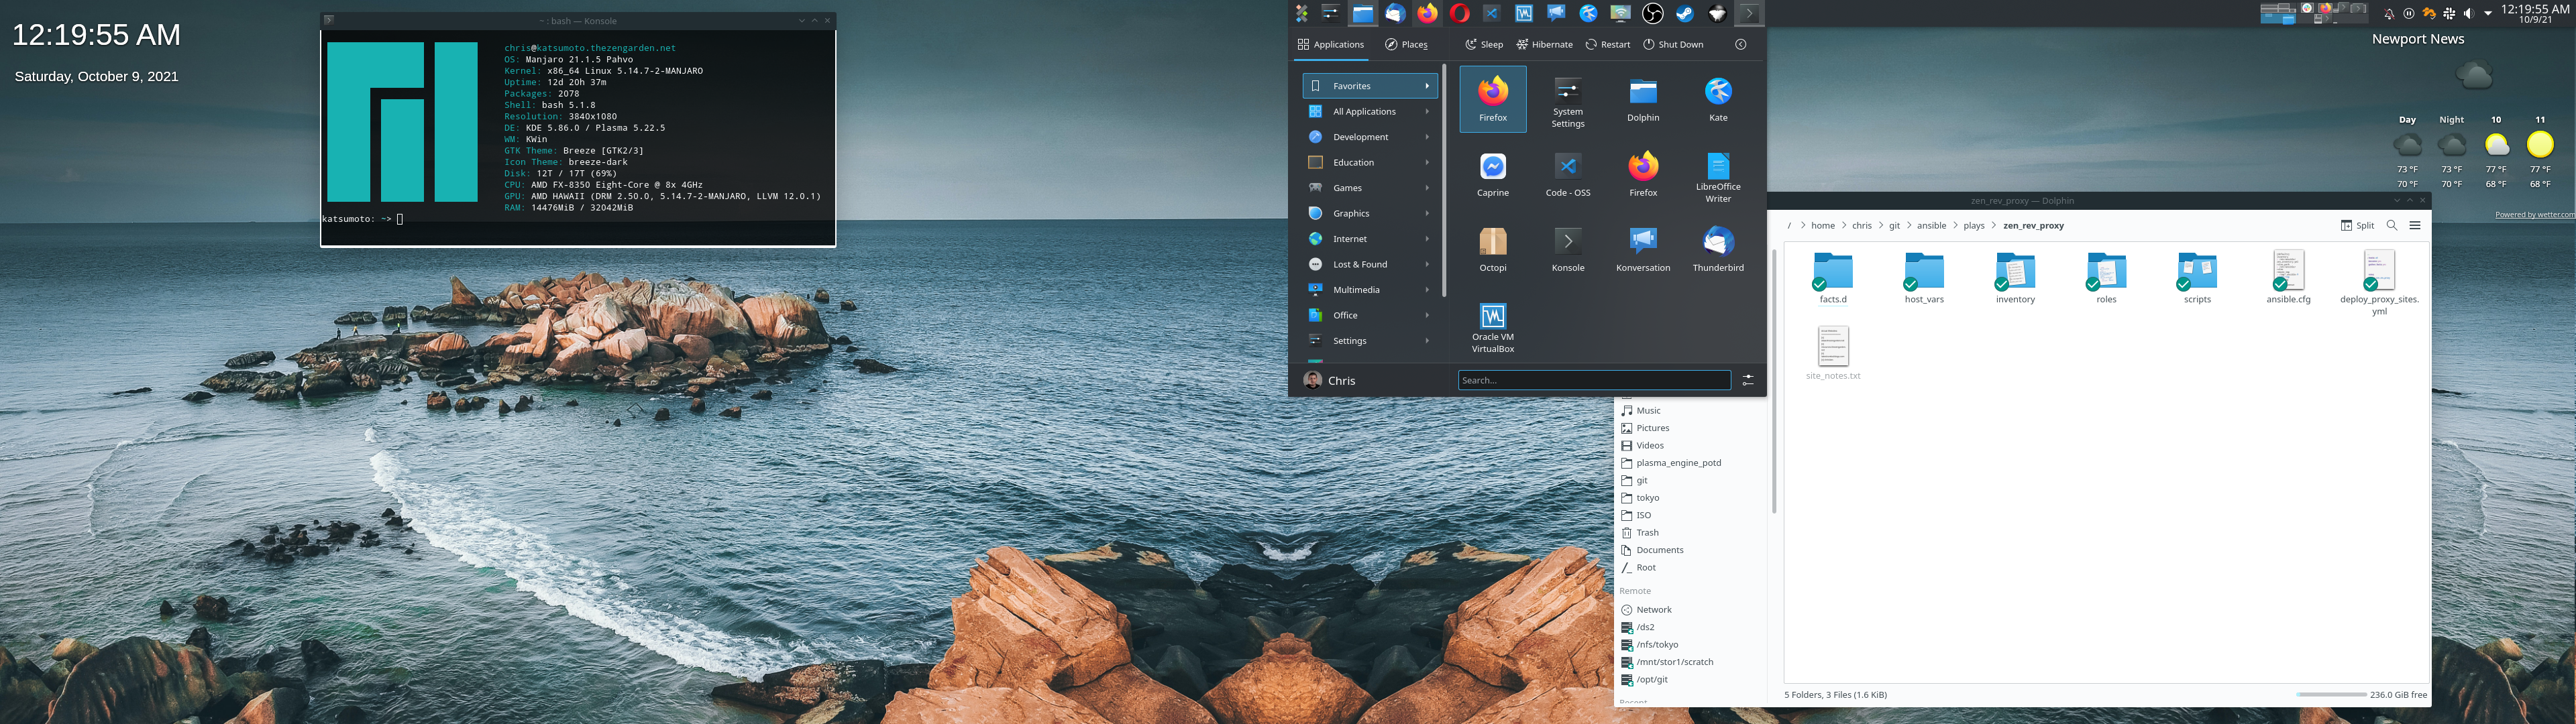
Task: Open search in the Dolphin toolbar
Action: tap(2392, 225)
